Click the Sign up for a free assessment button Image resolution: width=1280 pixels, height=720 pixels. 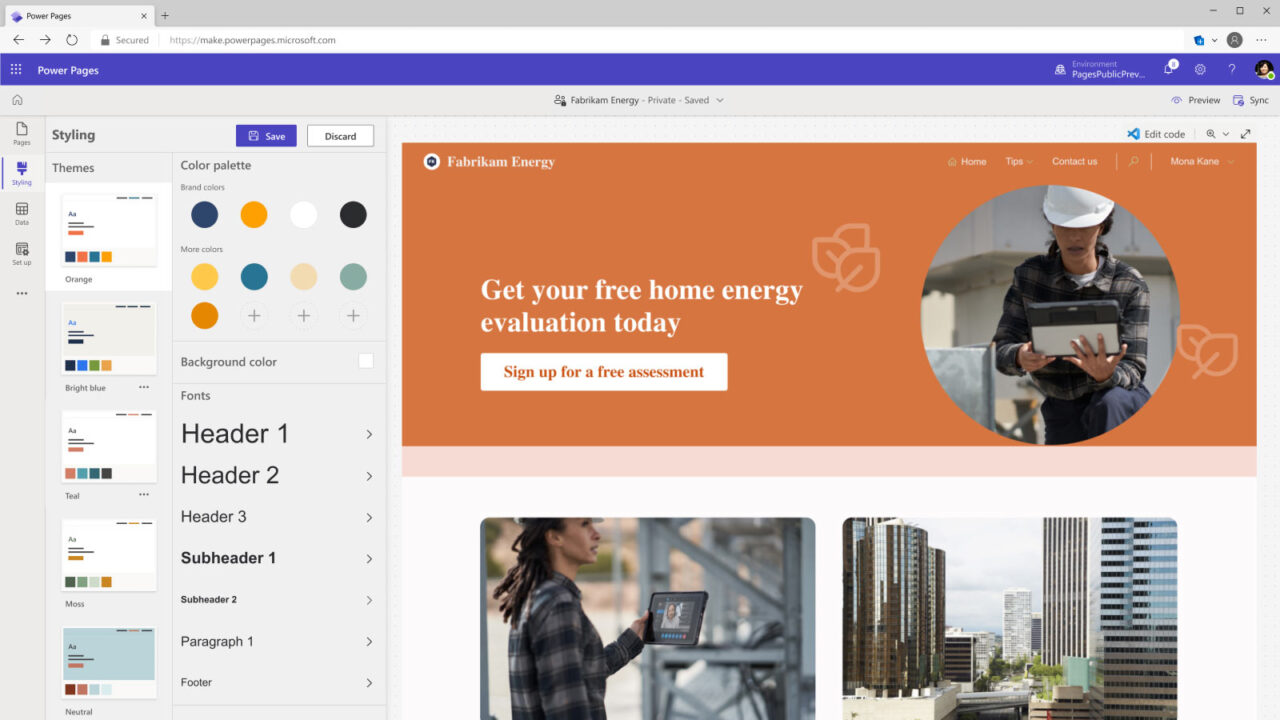pos(604,371)
